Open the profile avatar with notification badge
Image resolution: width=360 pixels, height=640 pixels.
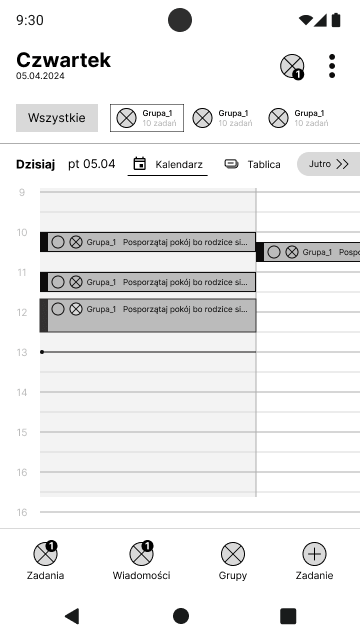pos(292,66)
